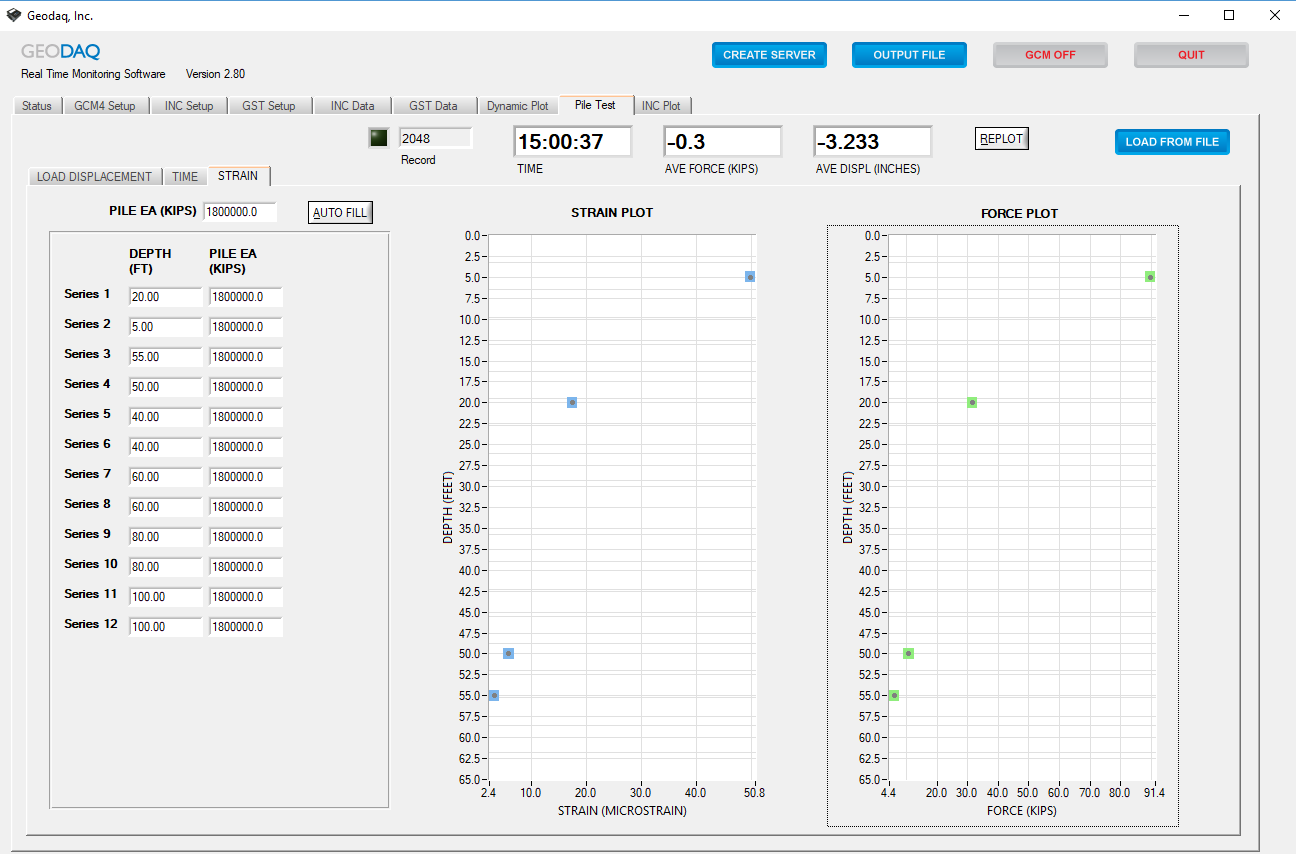Switch to INC Setup tab
The width and height of the screenshot is (1296, 854).
(189, 106)
